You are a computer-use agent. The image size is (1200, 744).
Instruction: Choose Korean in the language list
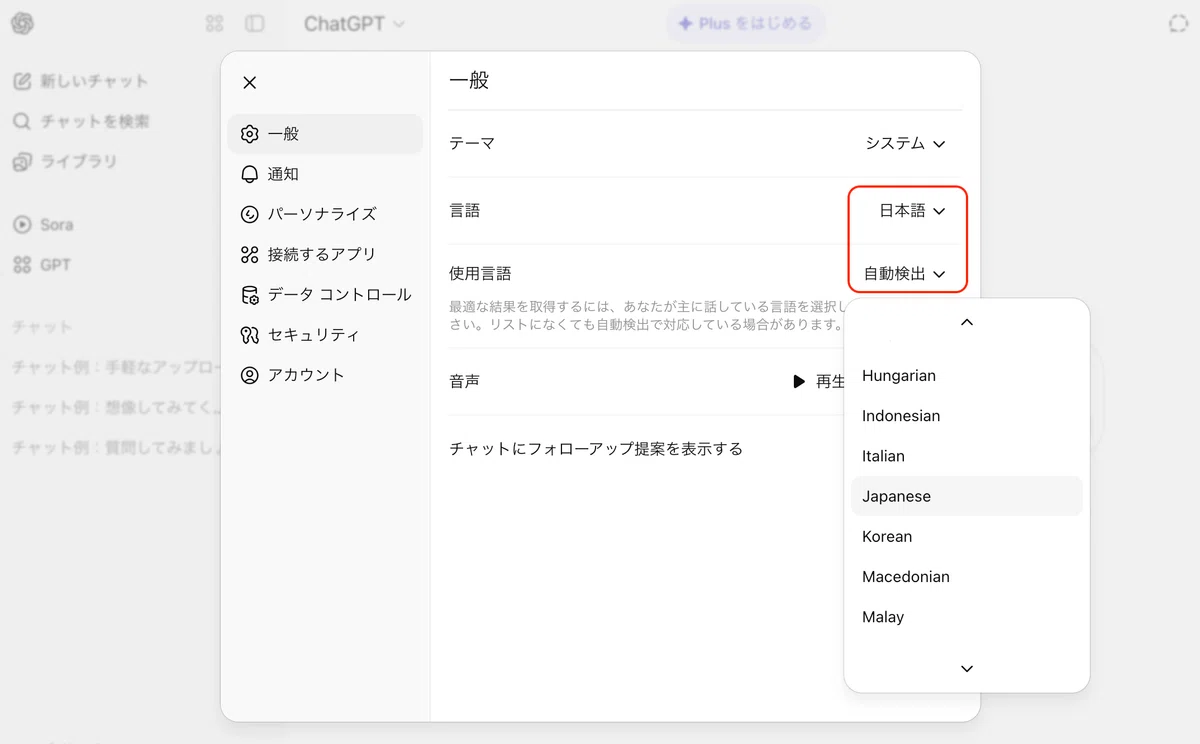click(967, 536)
